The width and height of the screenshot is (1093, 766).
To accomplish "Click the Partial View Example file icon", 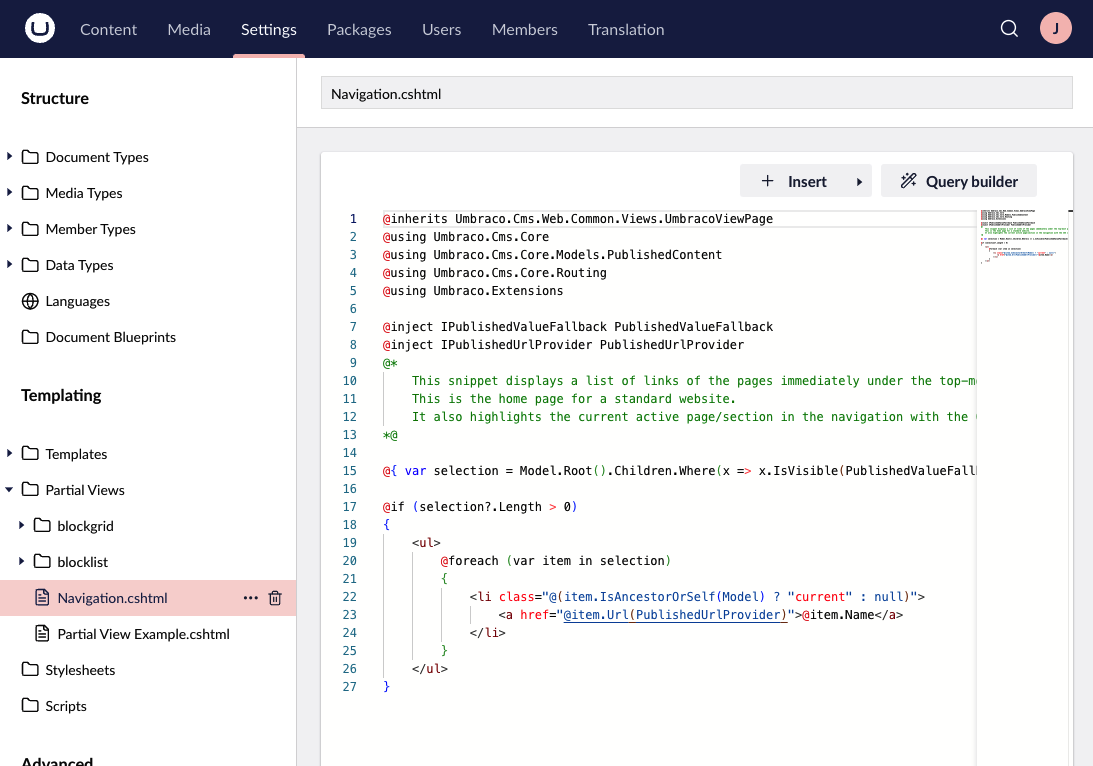I will click(42, 634).
